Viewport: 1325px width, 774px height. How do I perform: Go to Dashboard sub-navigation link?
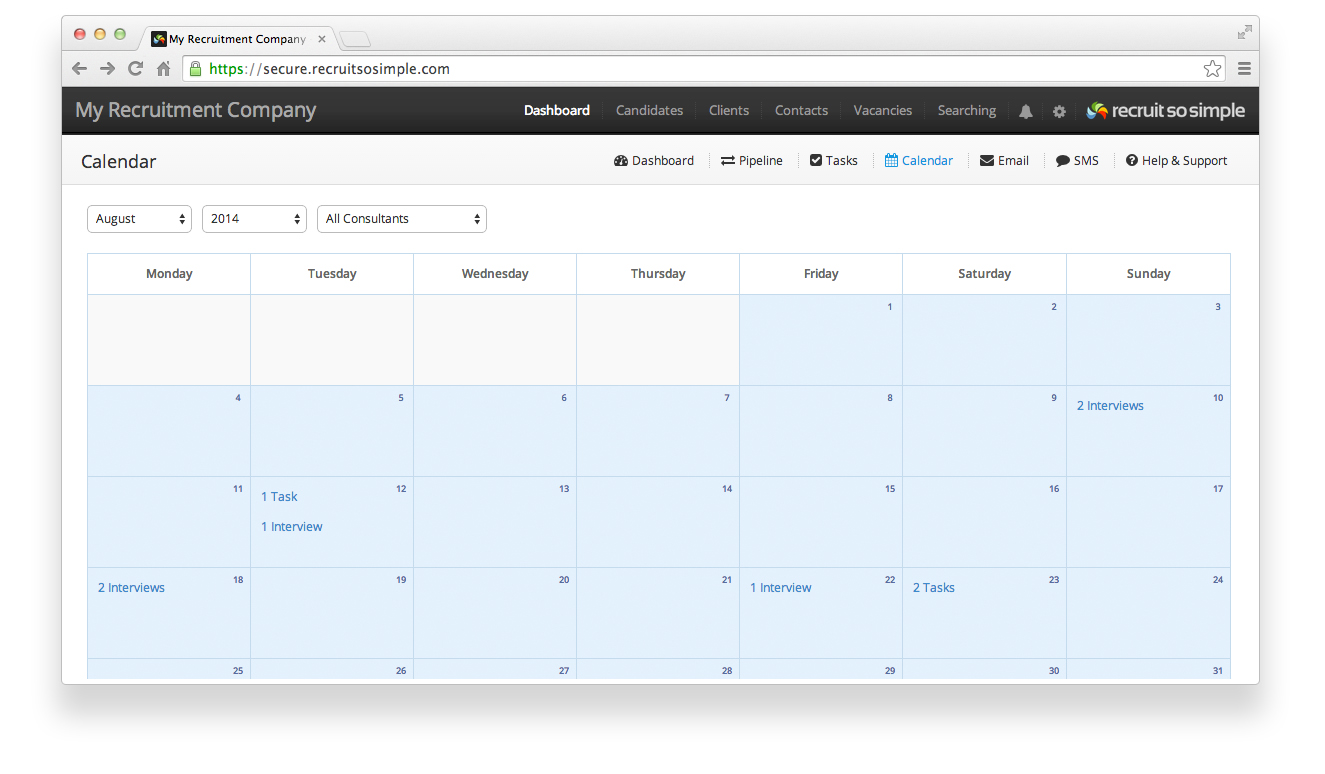[654, 161]
